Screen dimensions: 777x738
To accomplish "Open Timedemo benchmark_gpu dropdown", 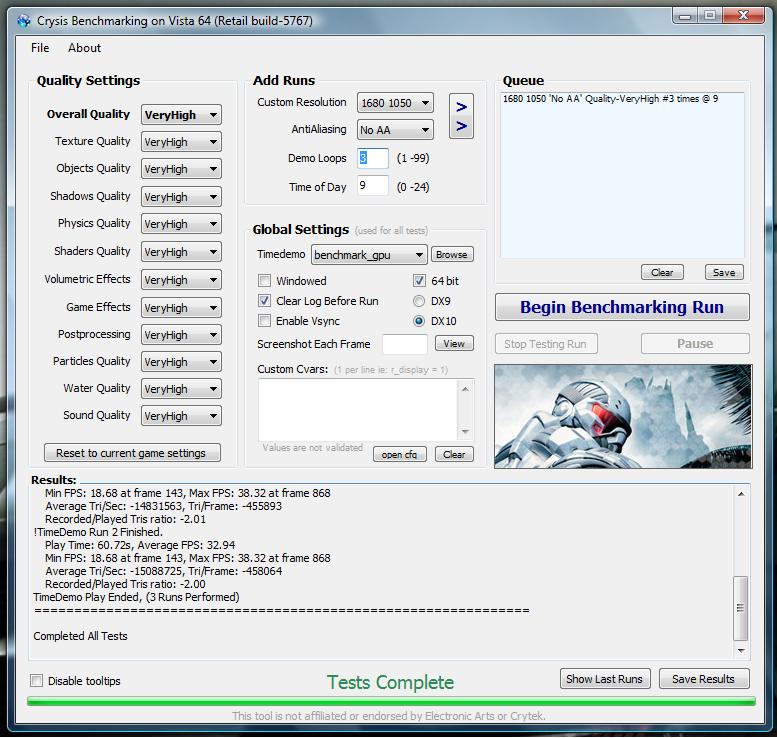I will pyautogui.click(x=369, y=255).
